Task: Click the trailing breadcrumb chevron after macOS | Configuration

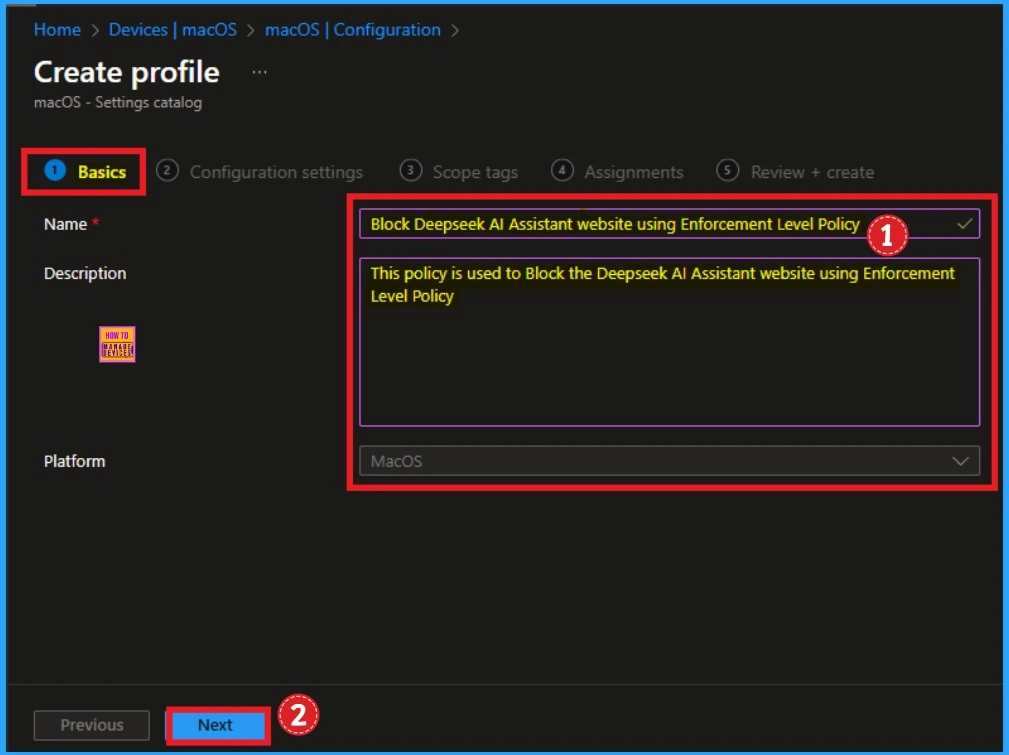Action: point(456,30)
